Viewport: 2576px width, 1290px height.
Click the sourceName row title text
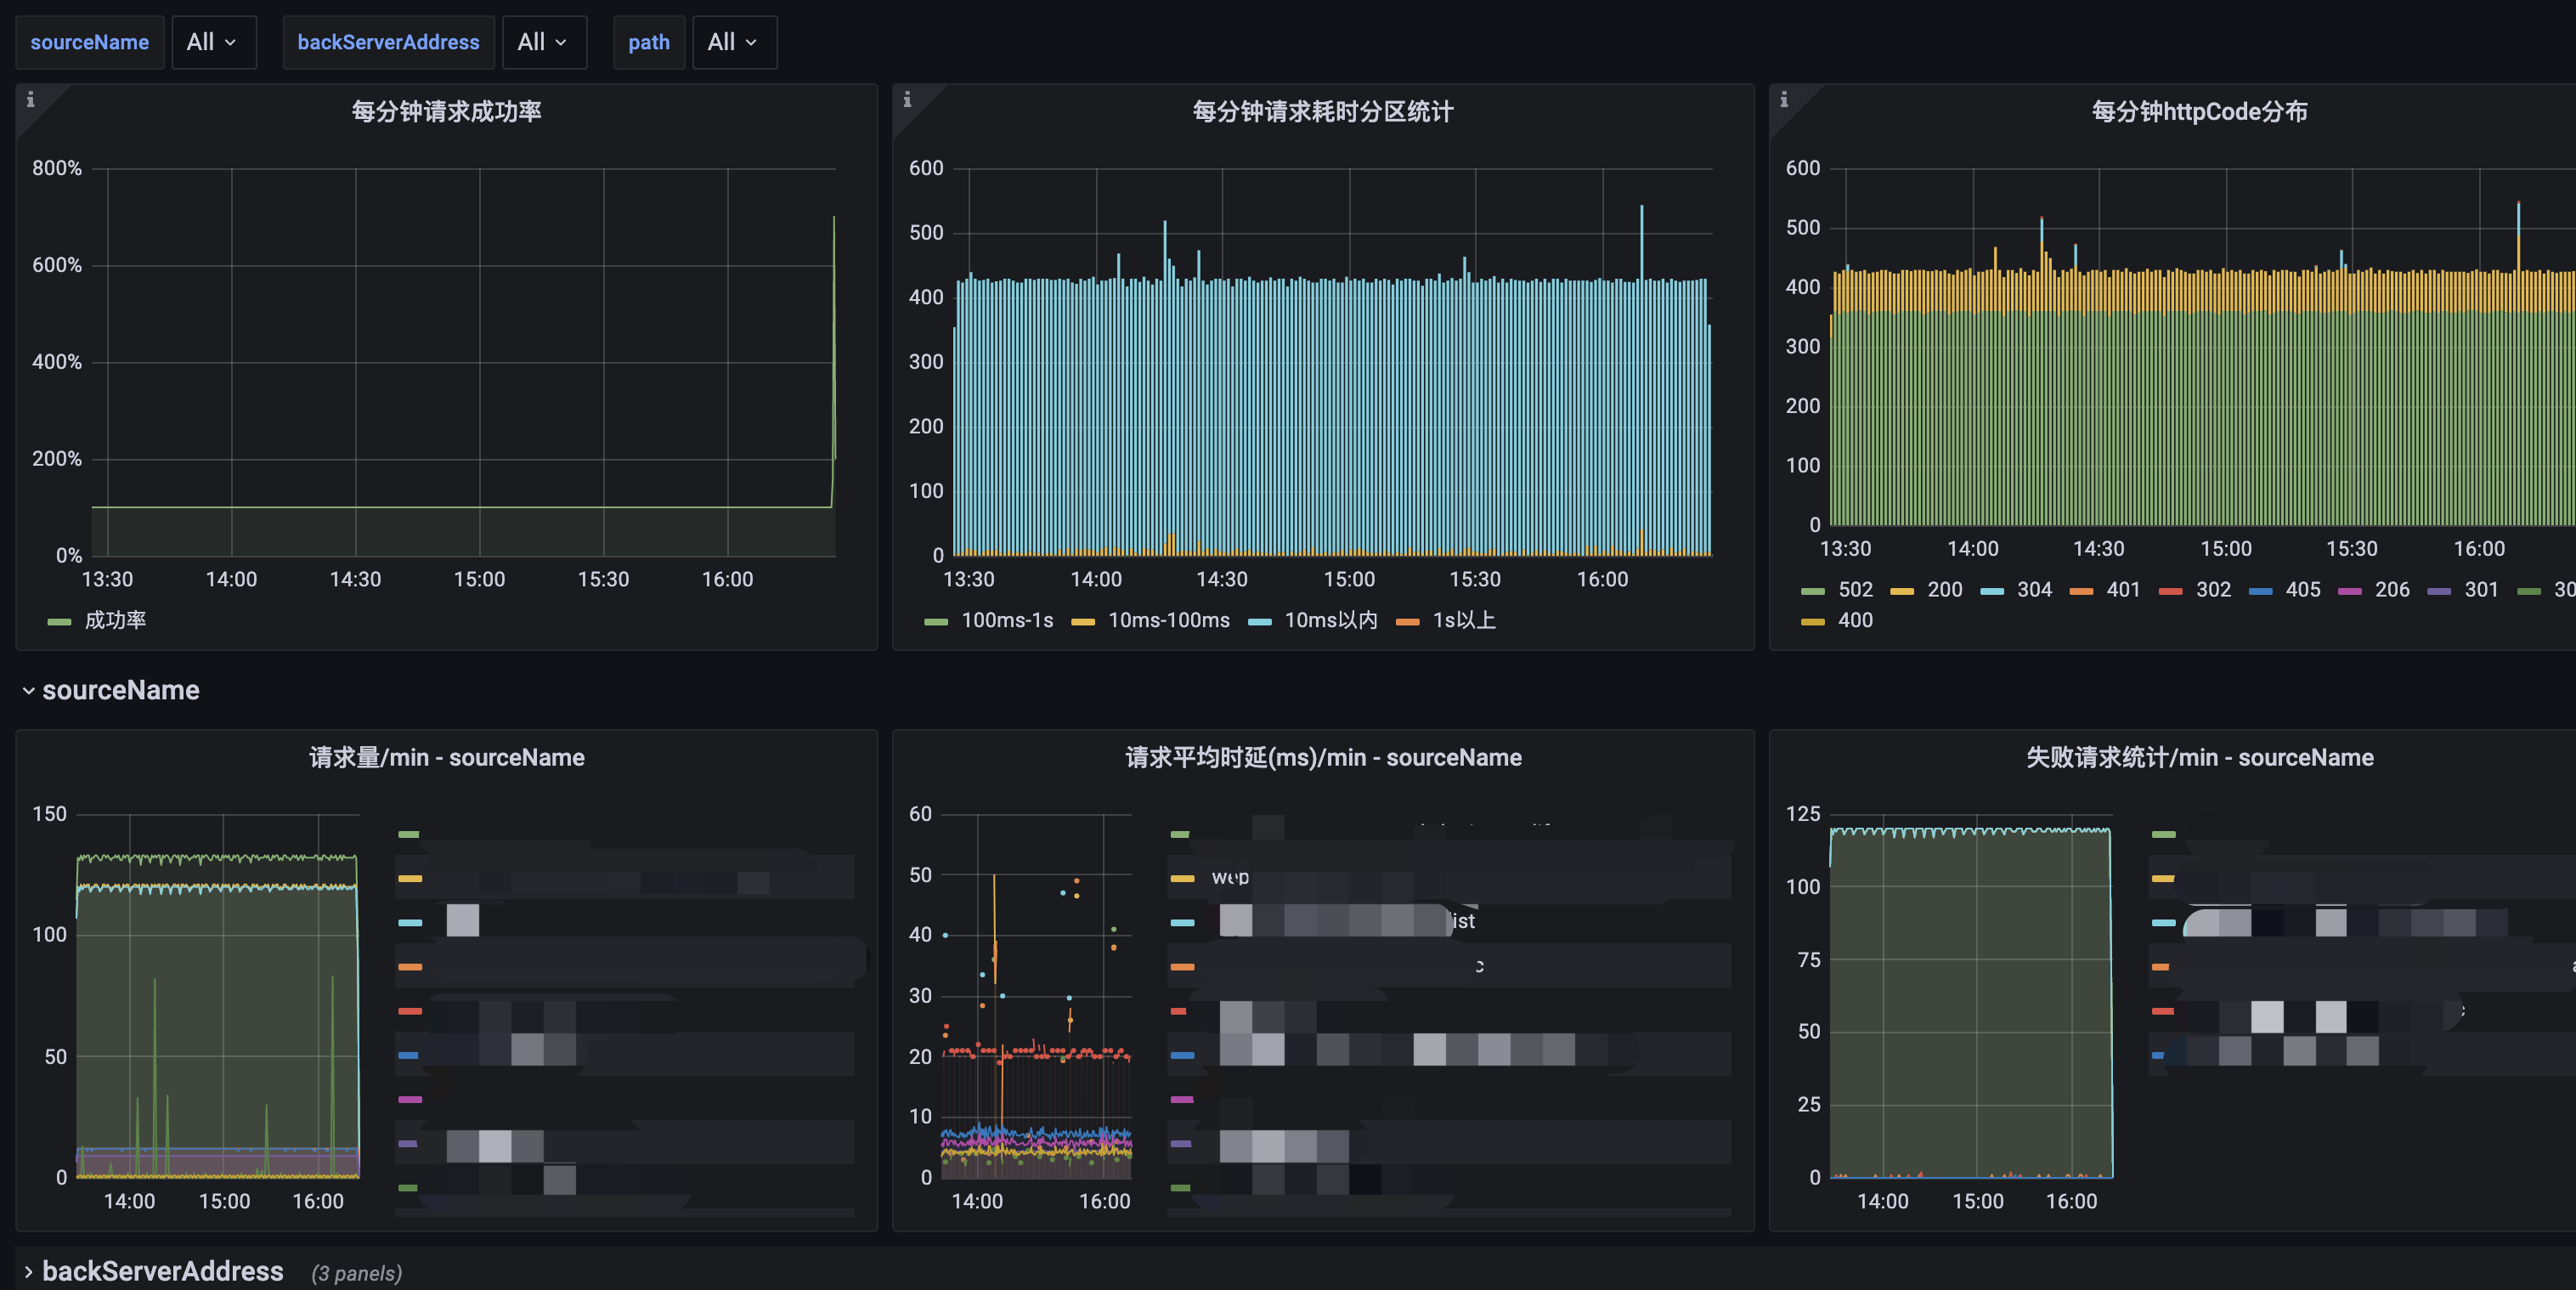[x=121, y=690]
